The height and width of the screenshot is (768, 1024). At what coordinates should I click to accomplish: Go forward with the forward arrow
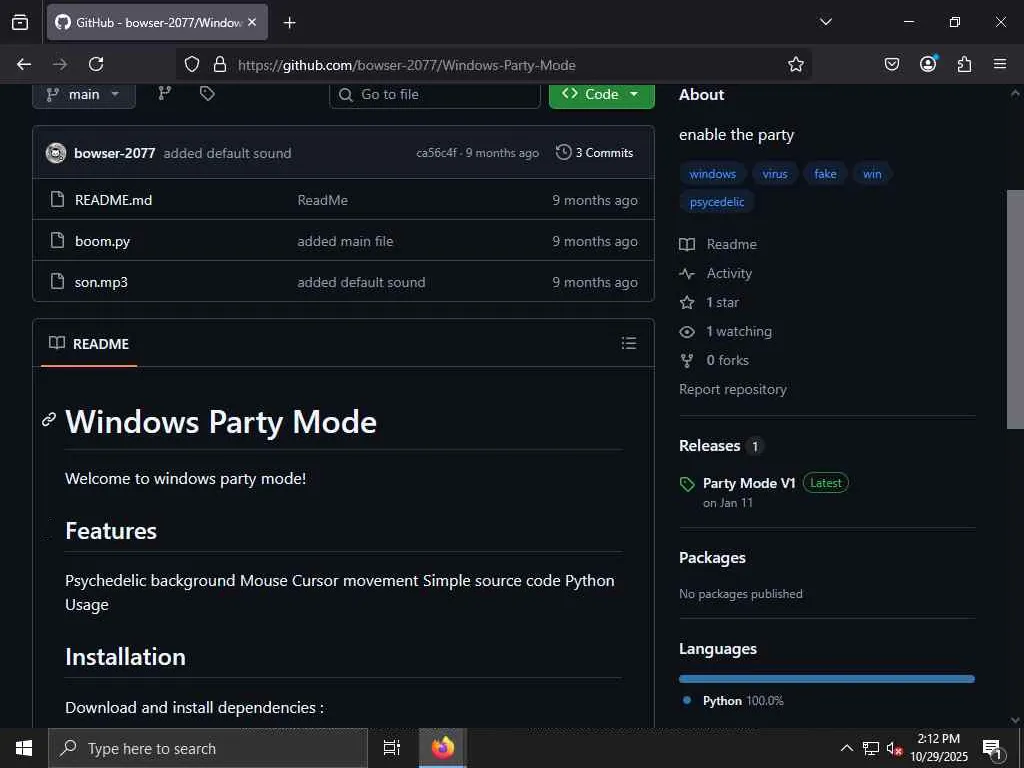[x=60, y=64]
